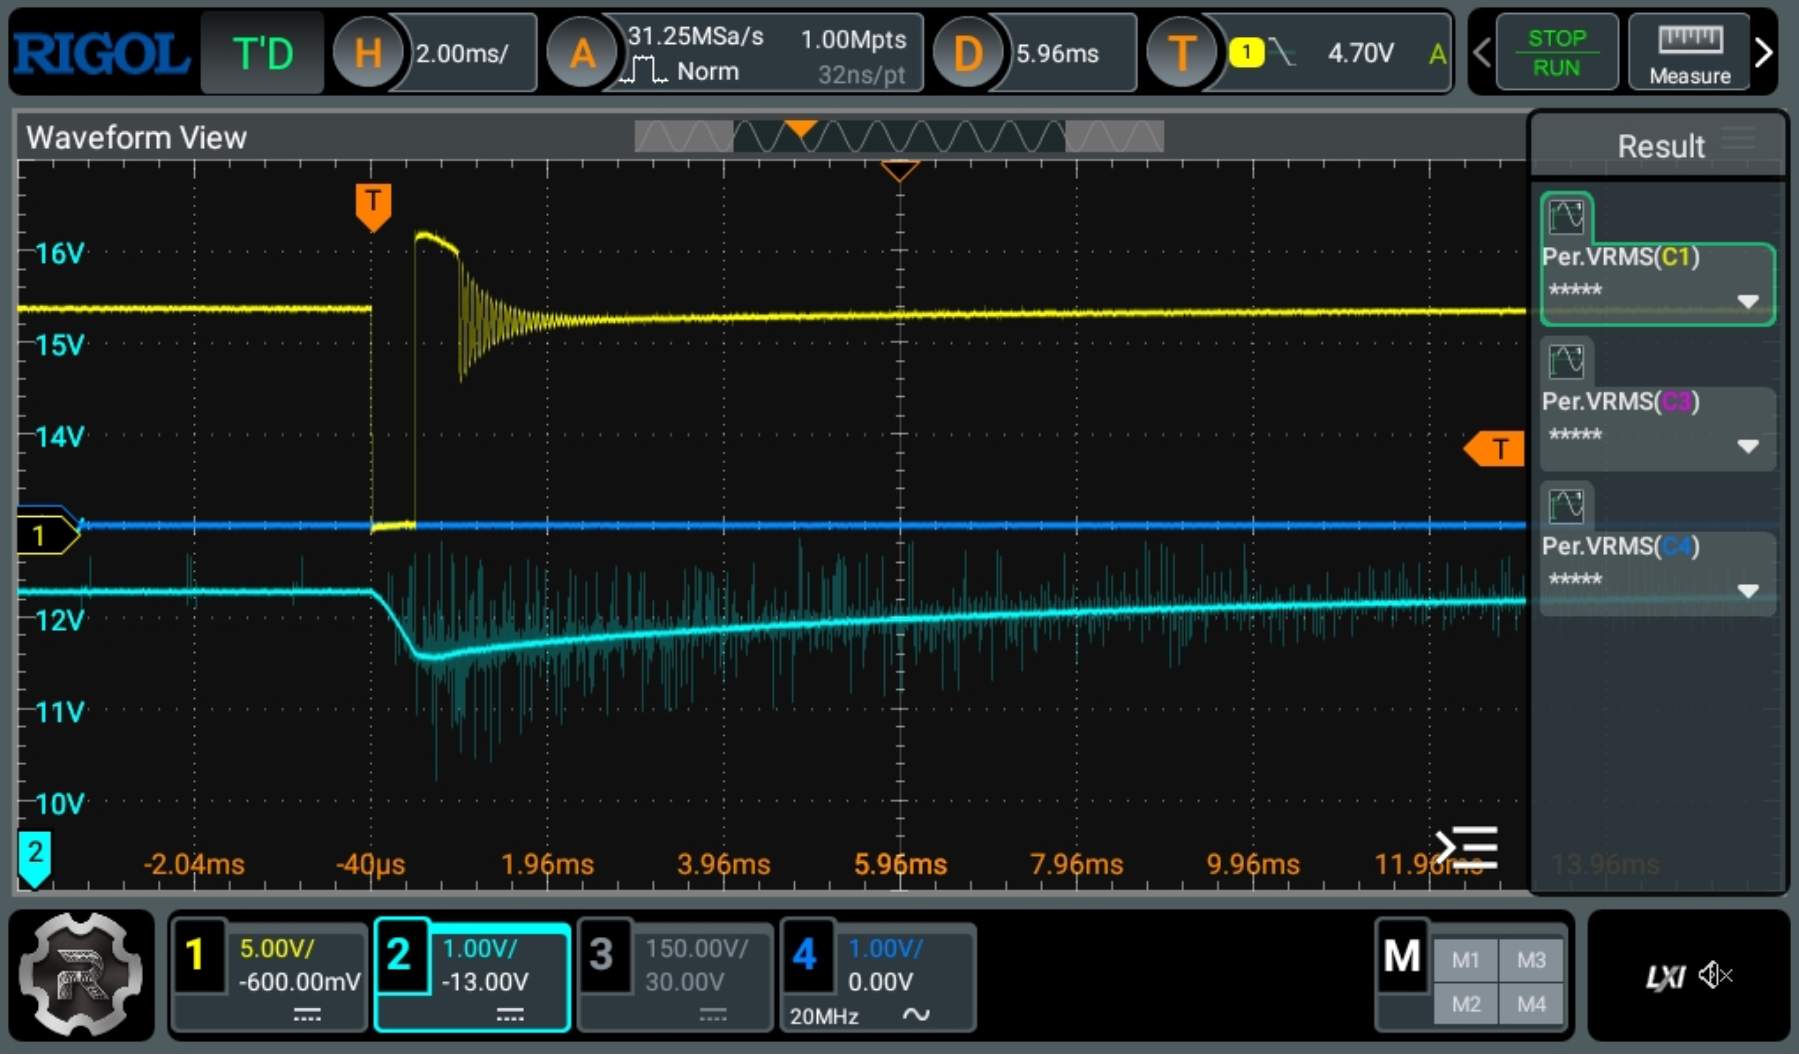
Task: Click the muted speaker sound icon
Action: [1716, 975]
